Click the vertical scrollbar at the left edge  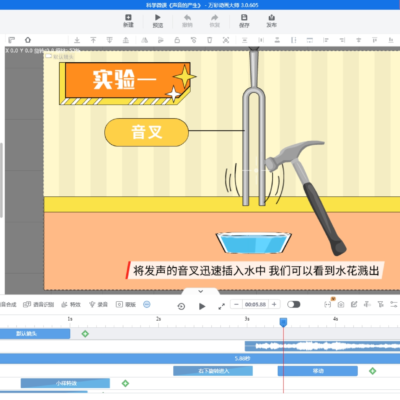click(x=1, y=180)
